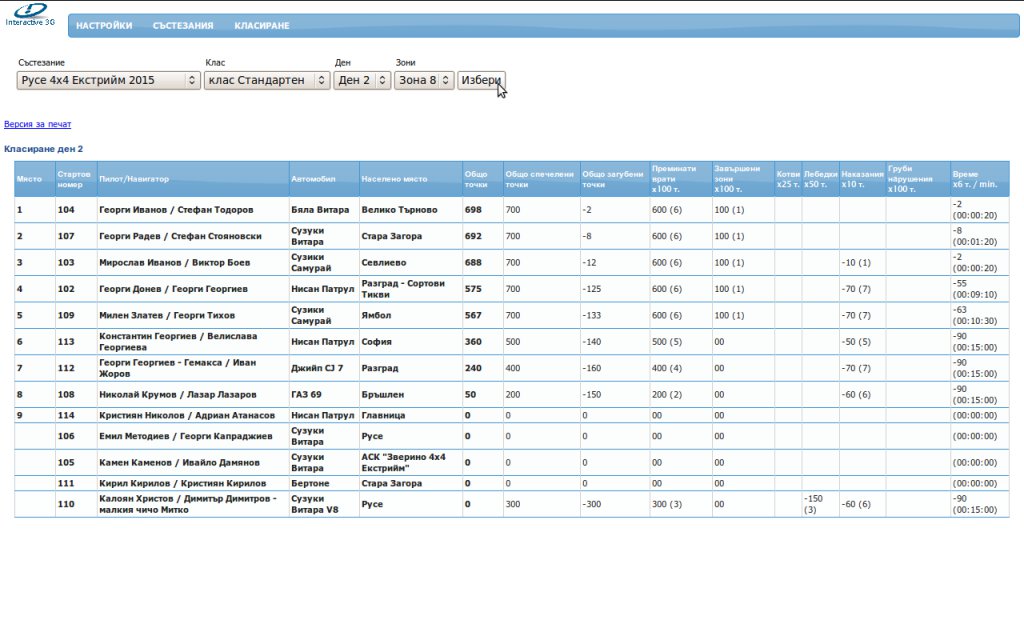The width and height of the screenshot is (1024, 640).
Task: Open the НАСТРОЙКИ menu
Action: 104,26
